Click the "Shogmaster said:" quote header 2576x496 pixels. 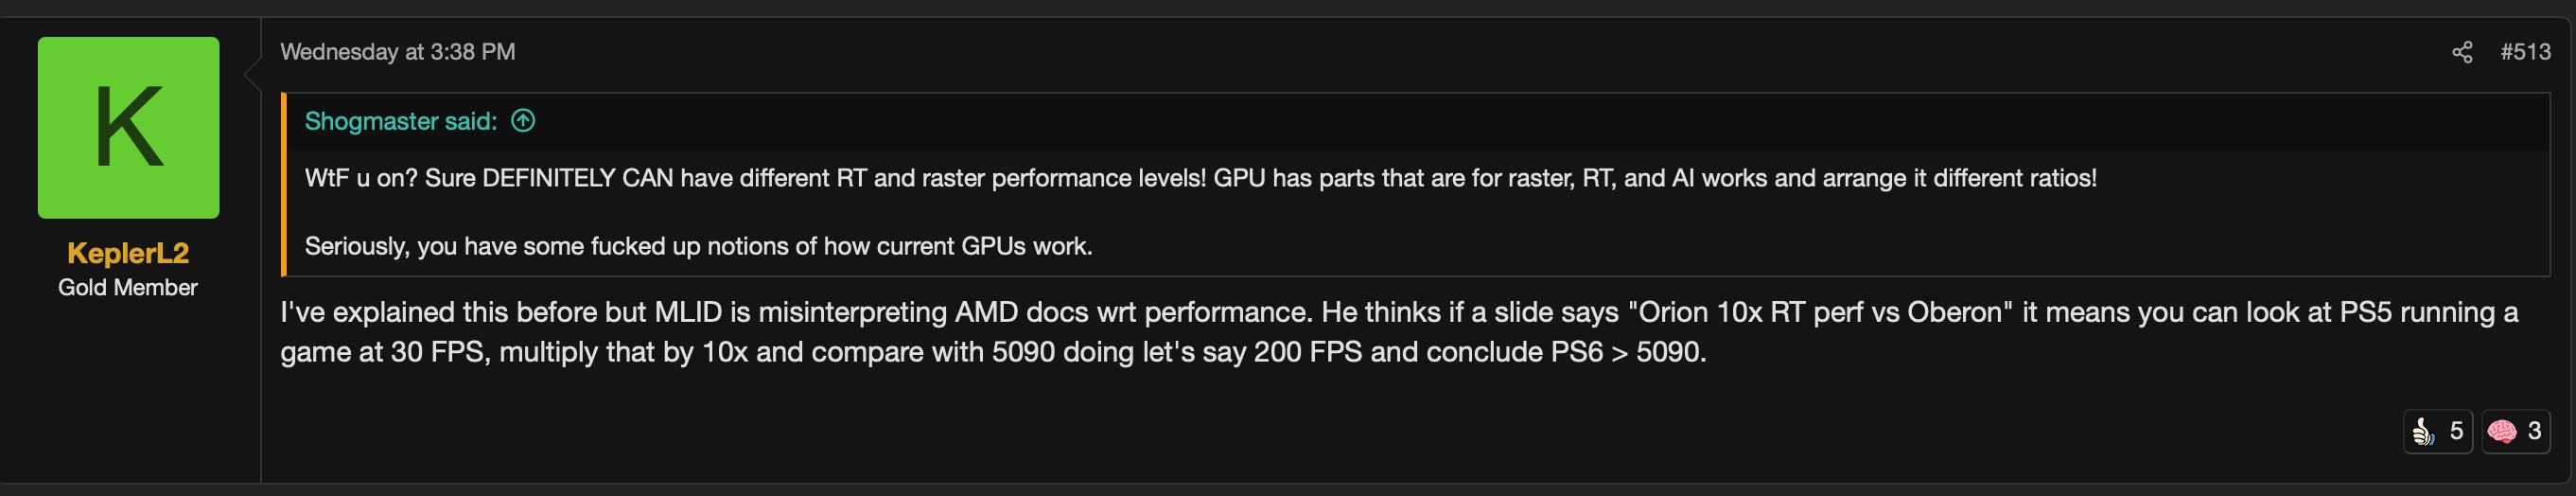(x=400, y=121)
